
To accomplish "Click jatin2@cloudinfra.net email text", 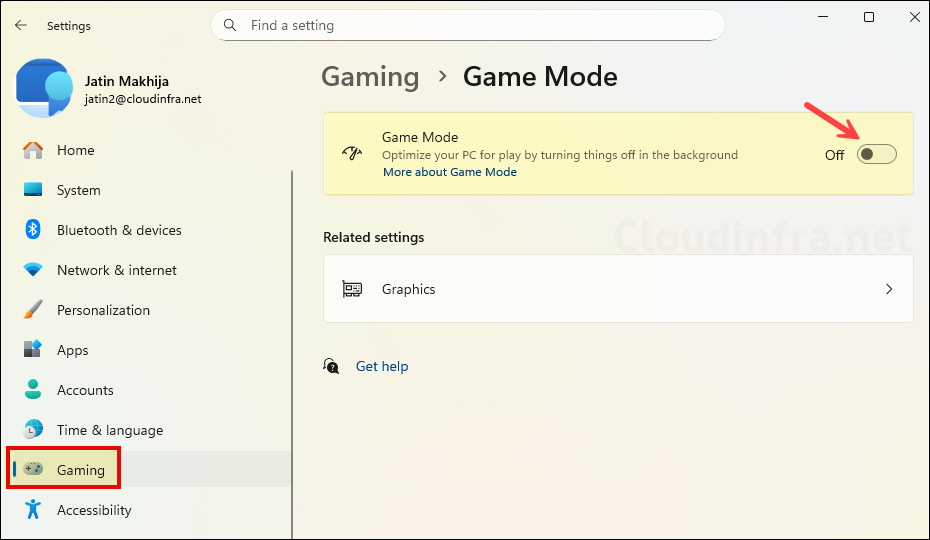I will [143, 99].
